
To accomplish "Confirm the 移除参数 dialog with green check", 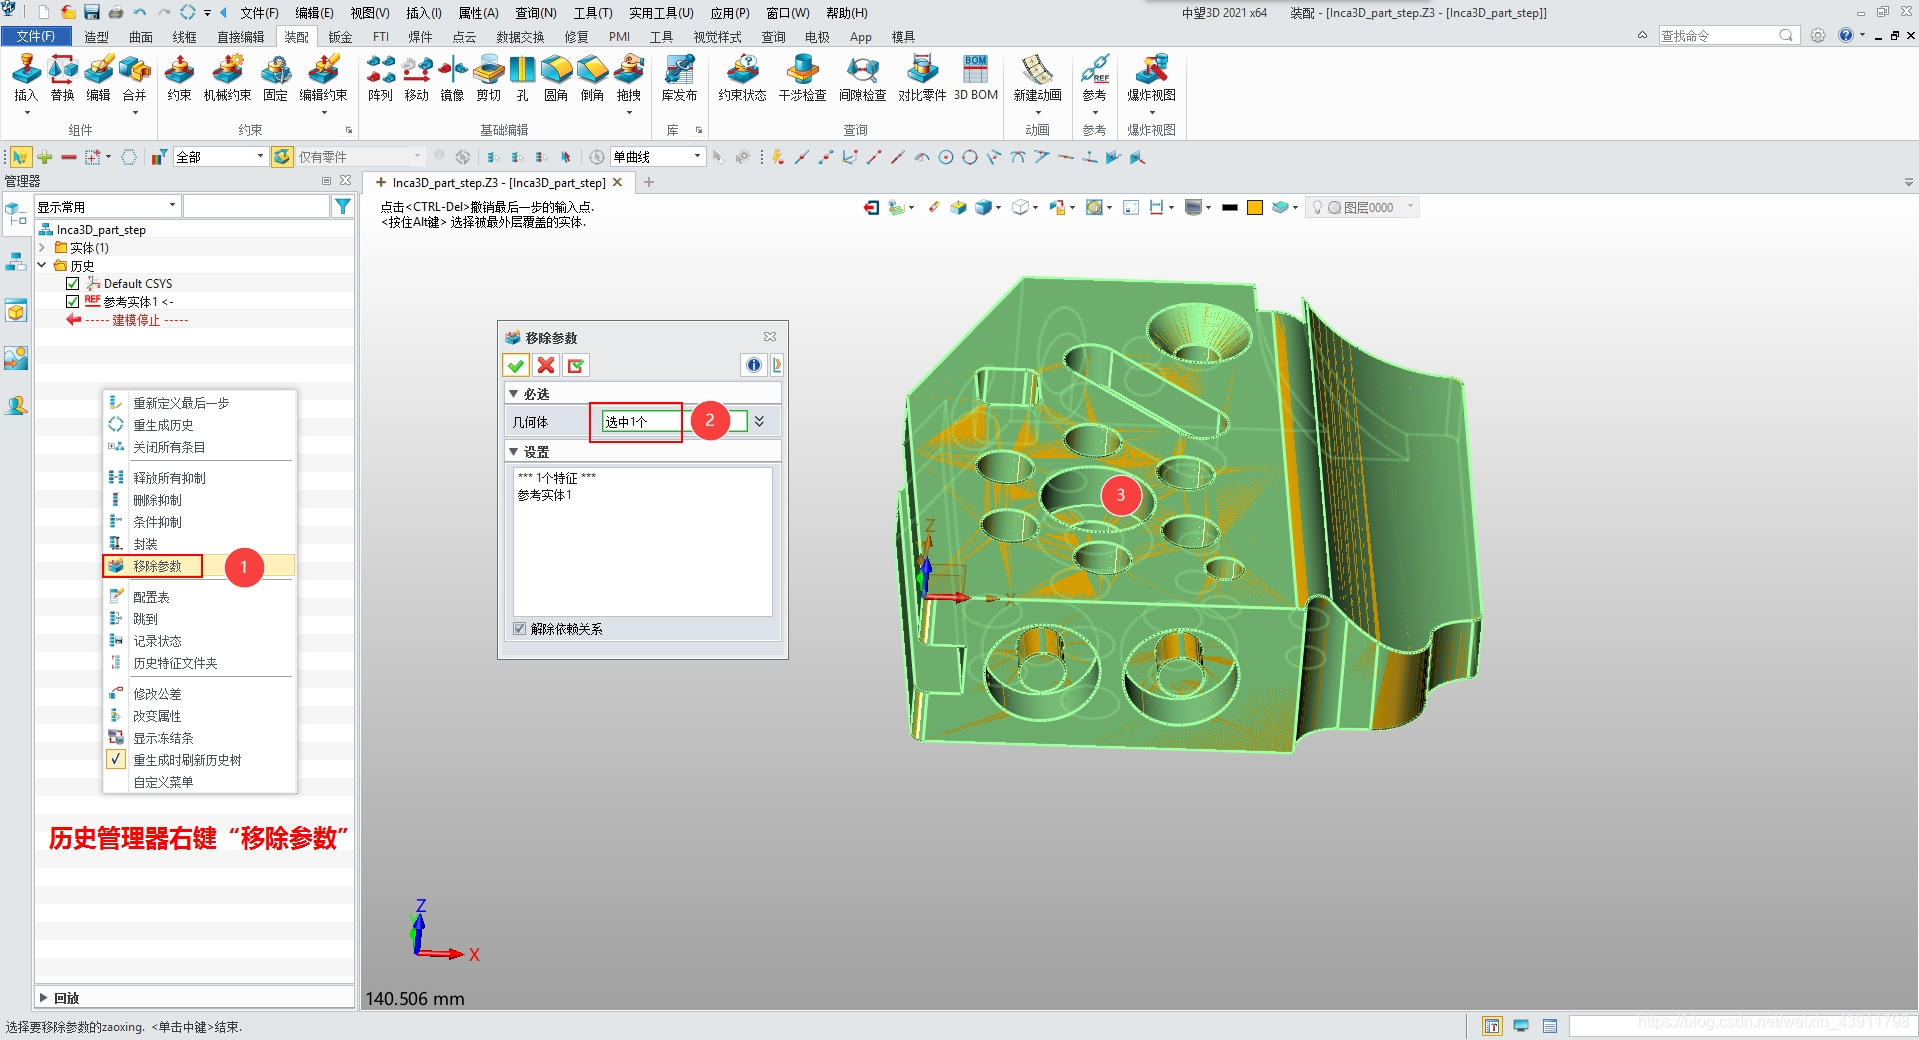I will (x=516, y=365).
